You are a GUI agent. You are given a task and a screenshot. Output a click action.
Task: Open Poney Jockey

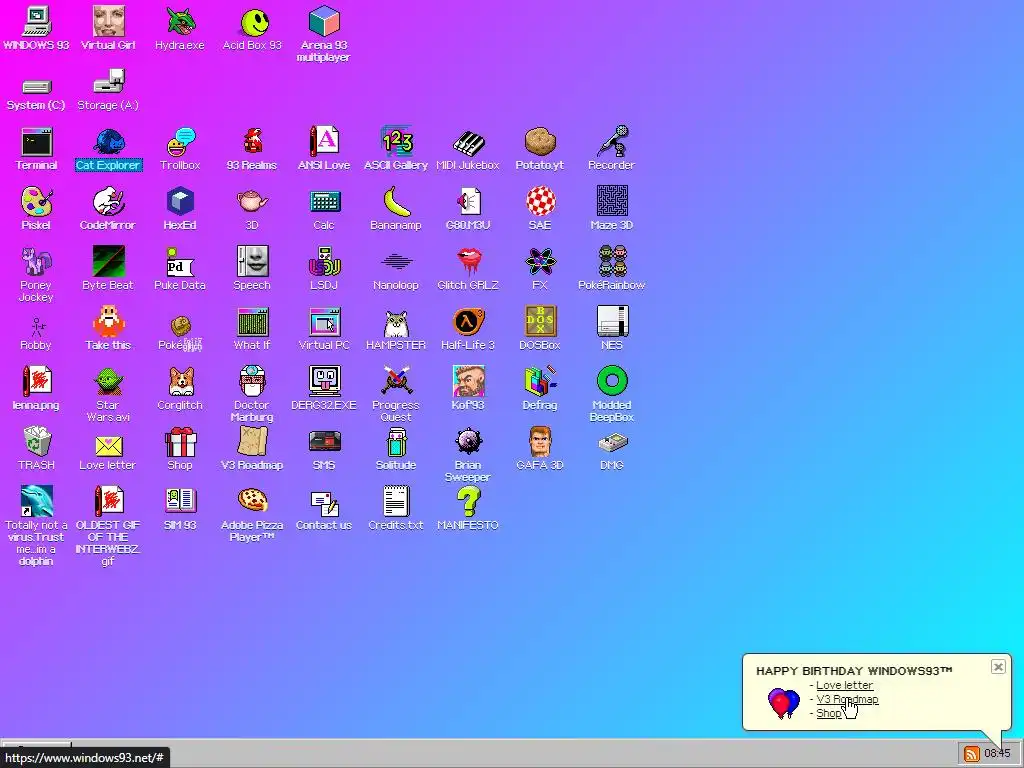[x=36, y=263]
